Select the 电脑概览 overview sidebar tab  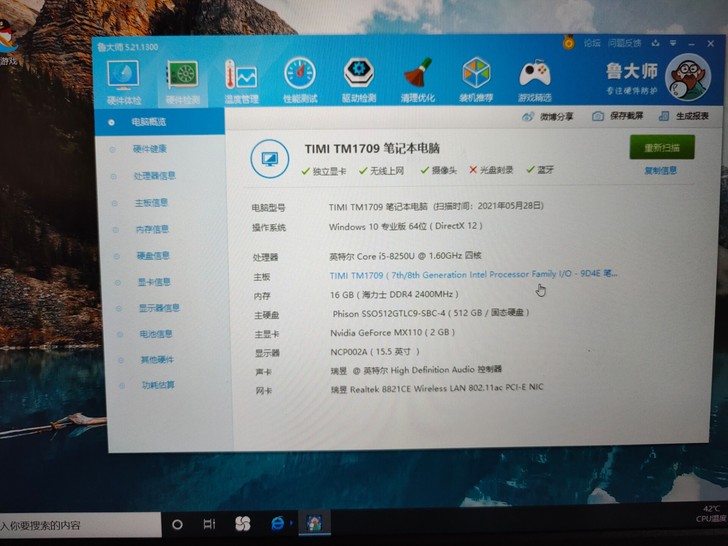(159, 122)
